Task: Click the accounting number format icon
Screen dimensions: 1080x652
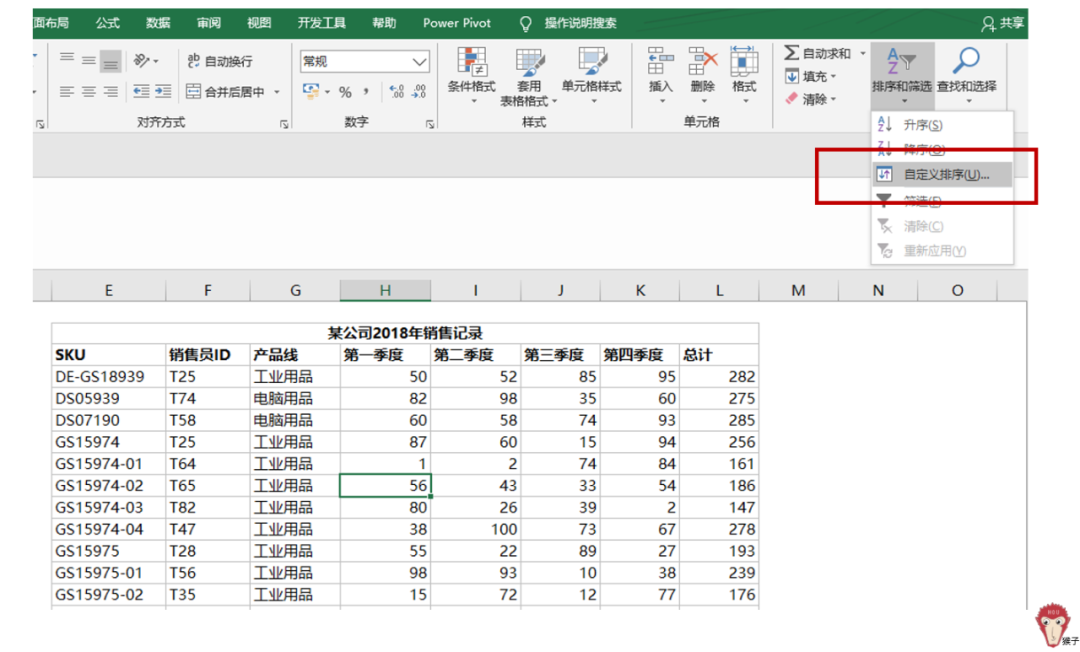Action: (311, 91)
